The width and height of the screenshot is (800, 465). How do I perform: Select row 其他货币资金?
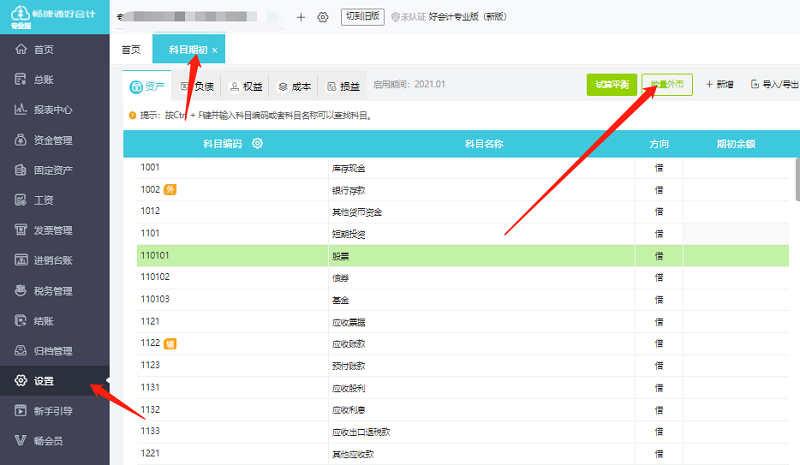[463, 212]
